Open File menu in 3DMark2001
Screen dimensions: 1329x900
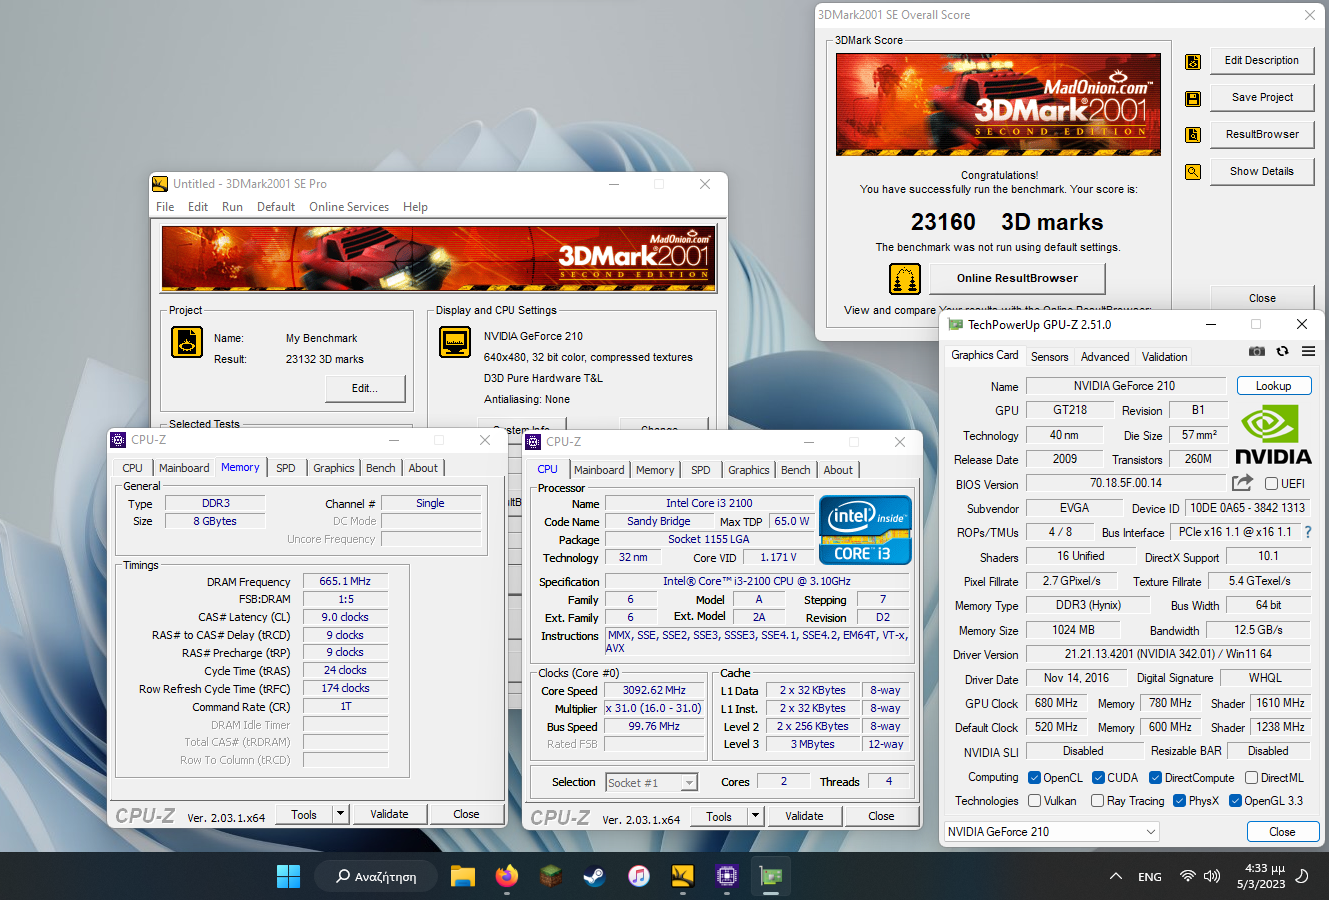165,207
